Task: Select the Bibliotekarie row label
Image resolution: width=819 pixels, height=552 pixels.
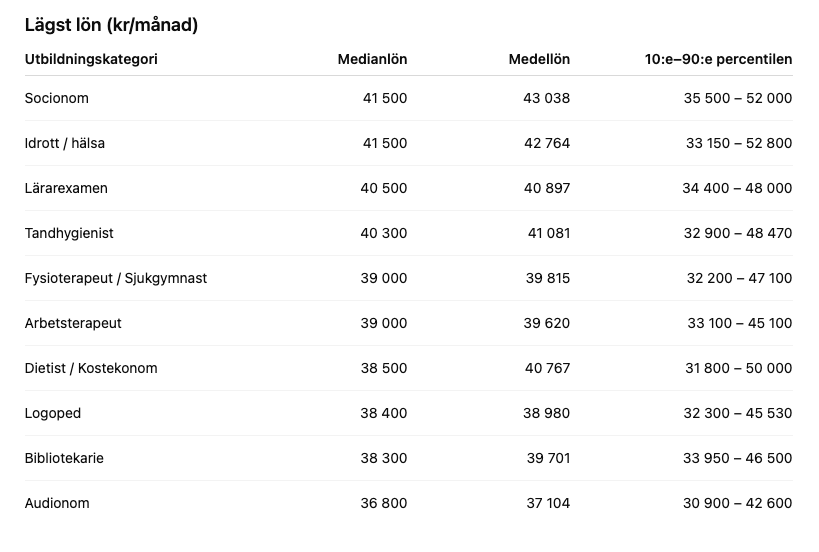Action: tap(64, 458)
